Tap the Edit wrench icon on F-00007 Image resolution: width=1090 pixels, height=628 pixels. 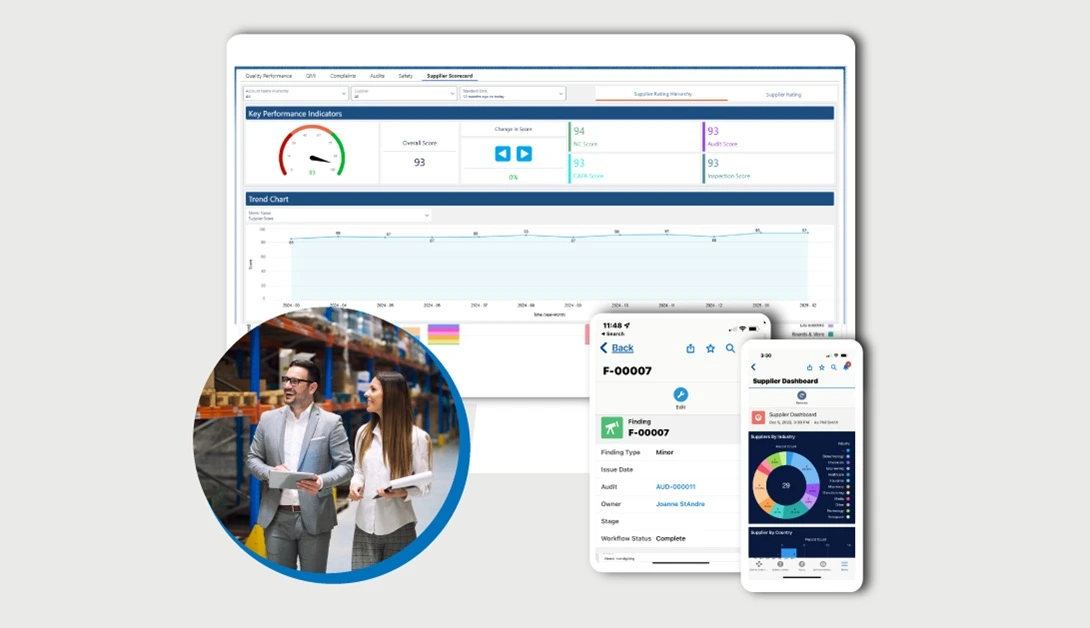pyautogui.click(x=681, y=395)
